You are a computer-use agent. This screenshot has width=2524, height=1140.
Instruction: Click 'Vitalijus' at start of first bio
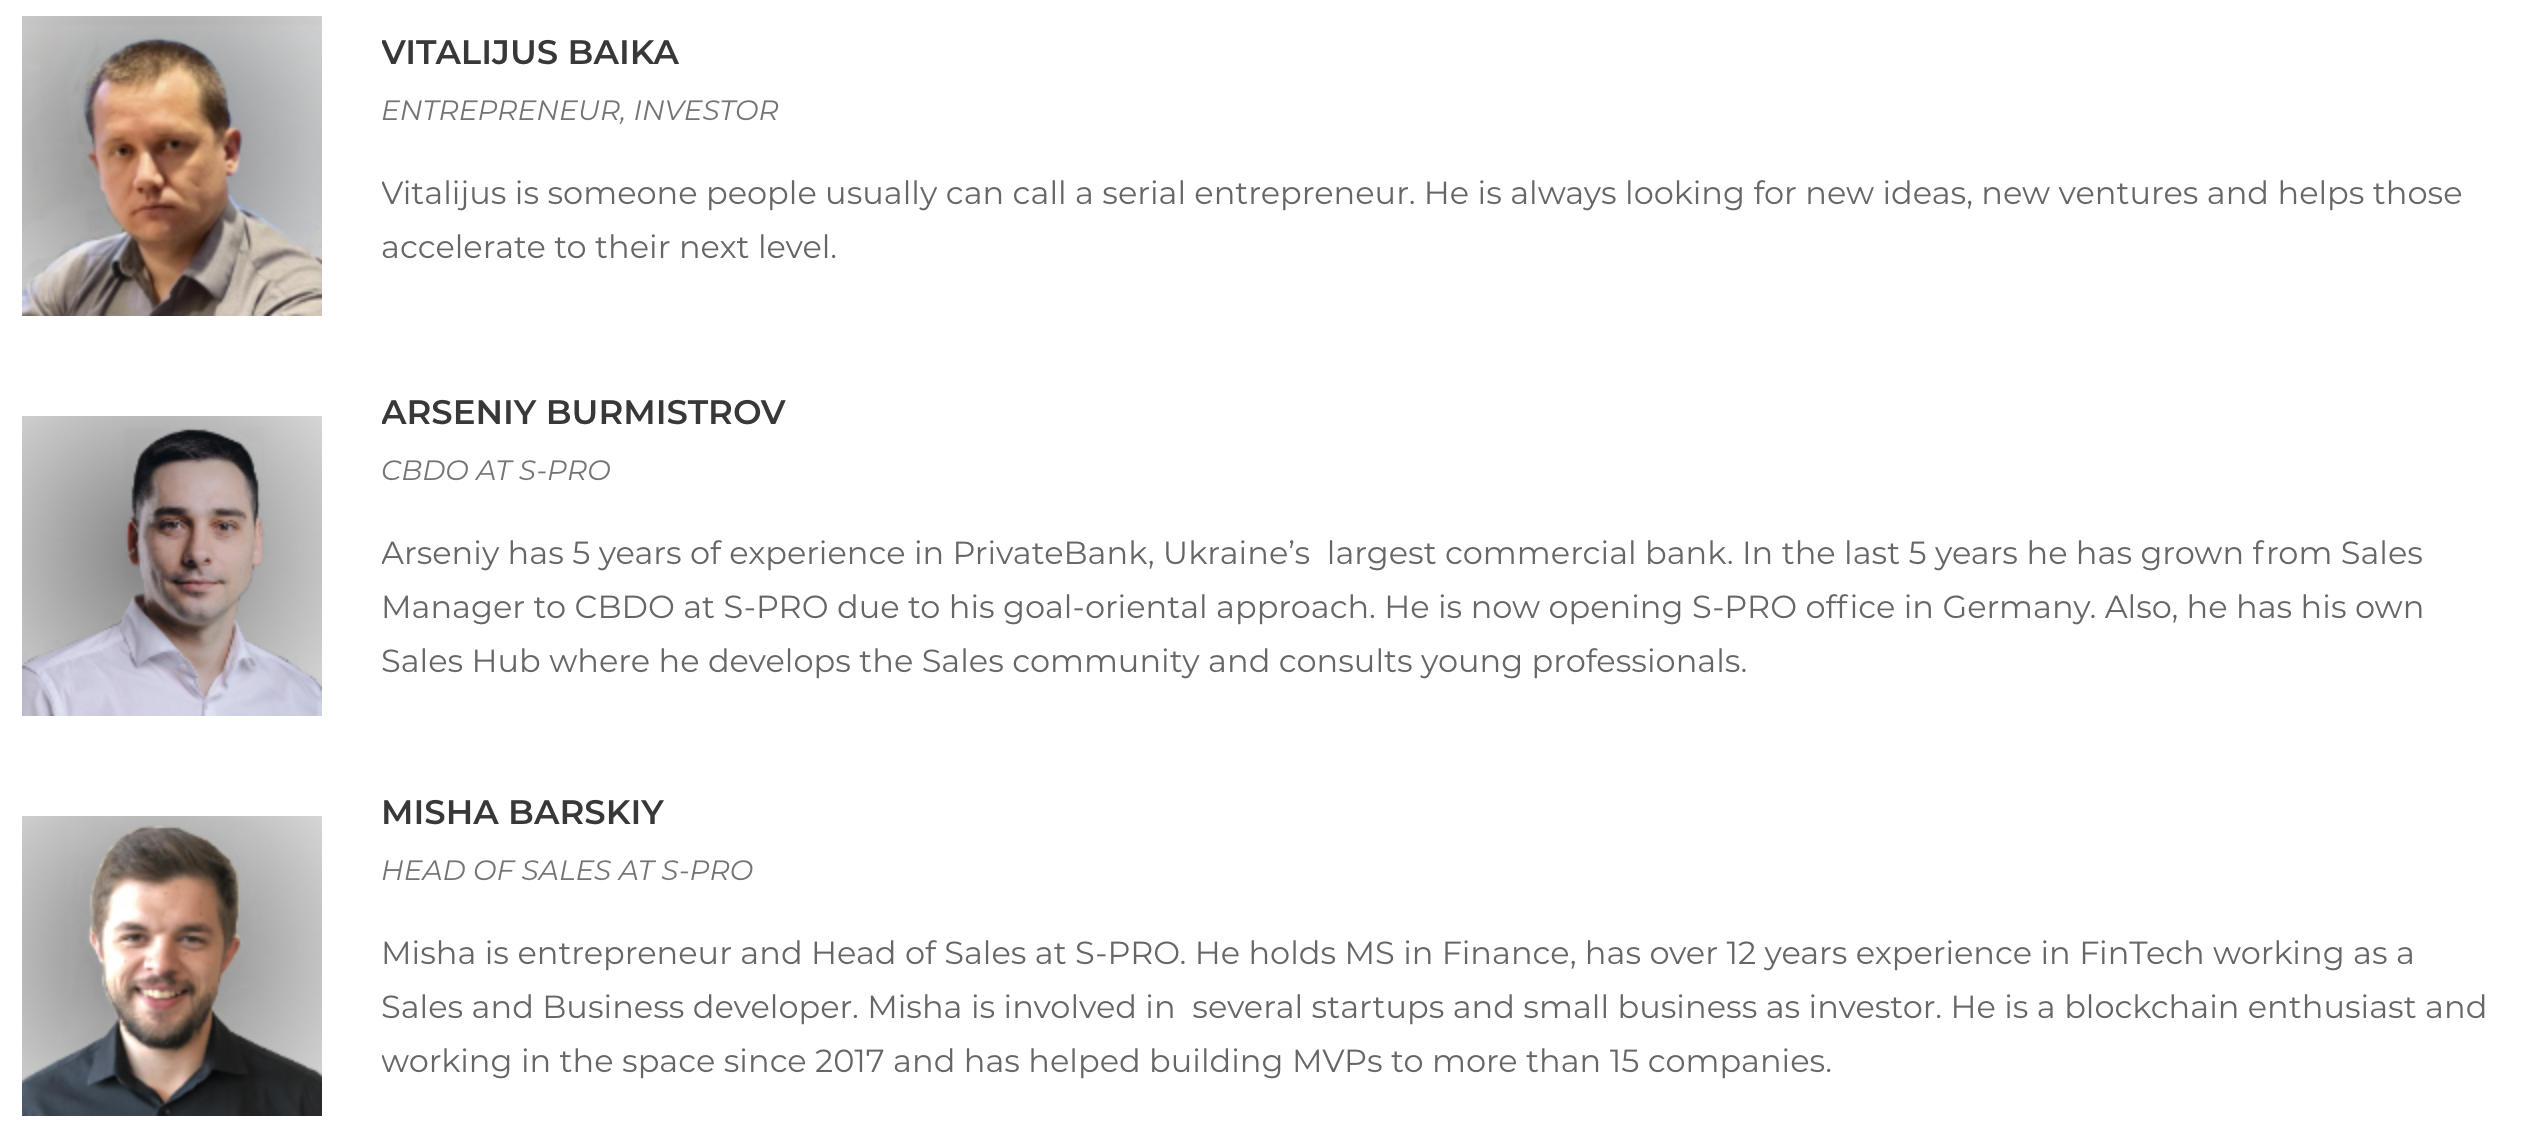click(x=444, y=193)
